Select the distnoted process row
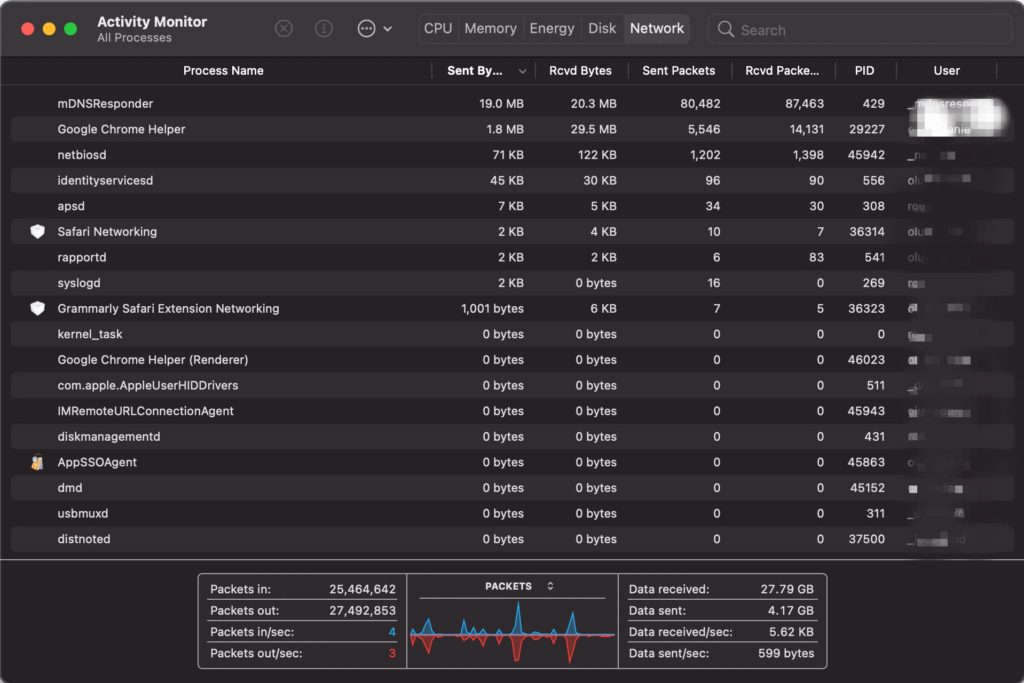 point(512,539)
